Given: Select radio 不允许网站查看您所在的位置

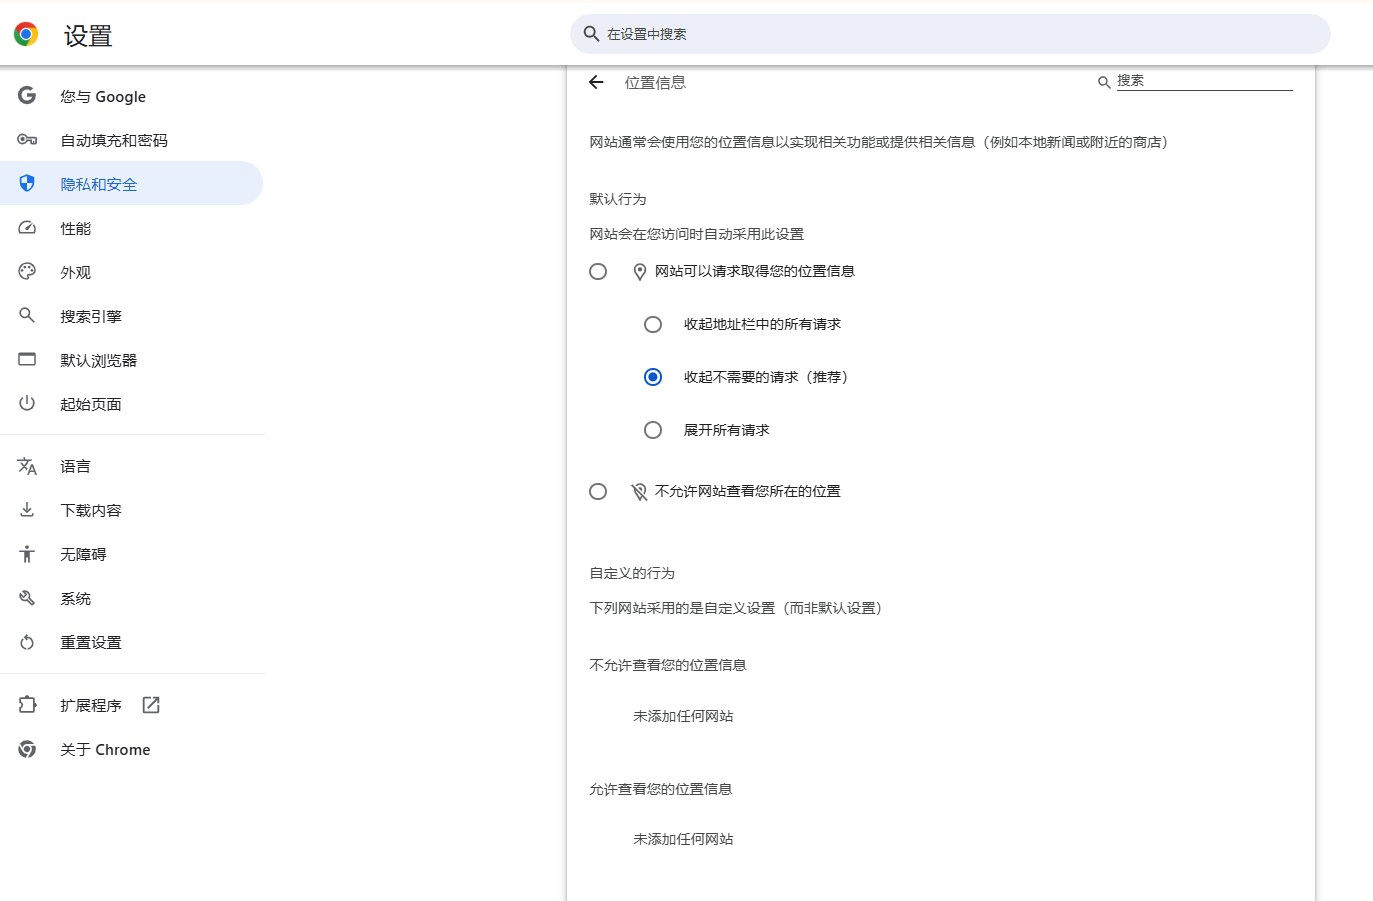Looking at the screenshot, I should [x=598, y=491].
